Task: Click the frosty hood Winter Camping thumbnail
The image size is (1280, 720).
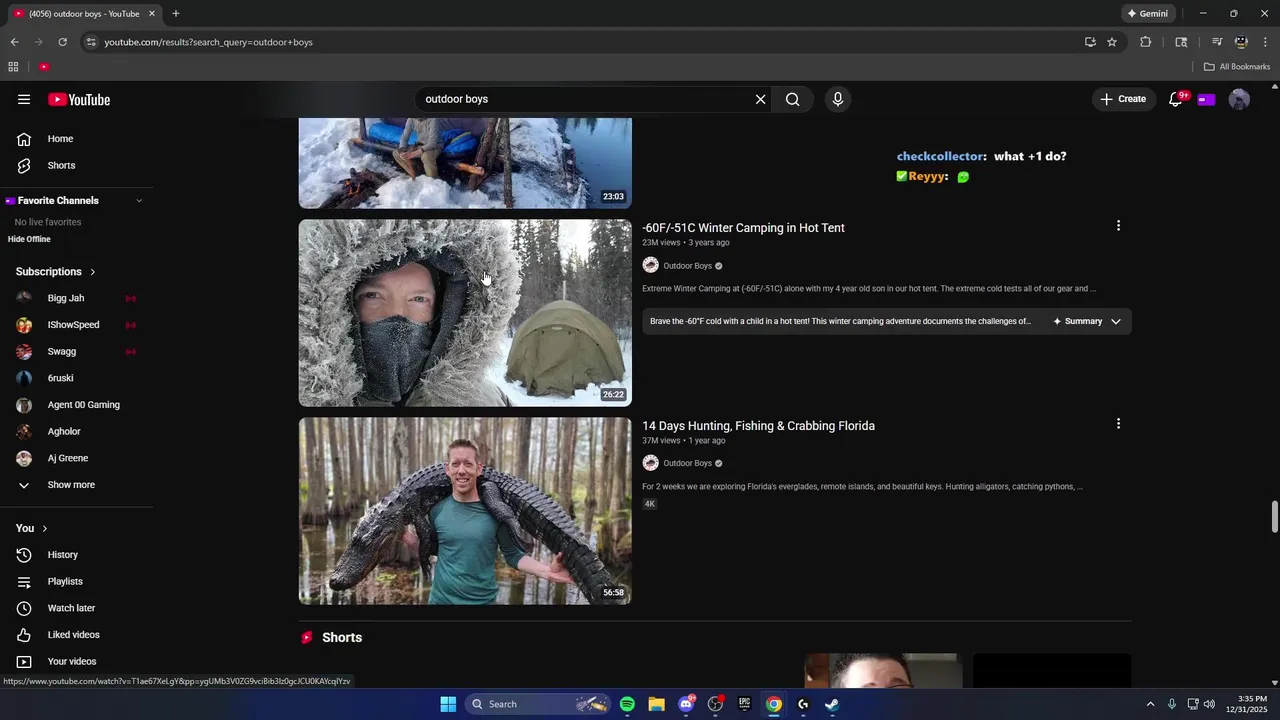Action: tap(465, 313)
